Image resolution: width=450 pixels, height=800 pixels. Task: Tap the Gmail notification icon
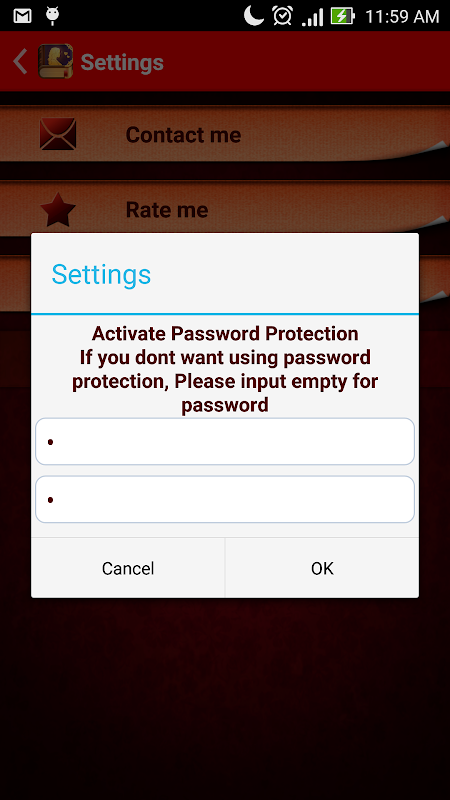[x=22, y=16]
